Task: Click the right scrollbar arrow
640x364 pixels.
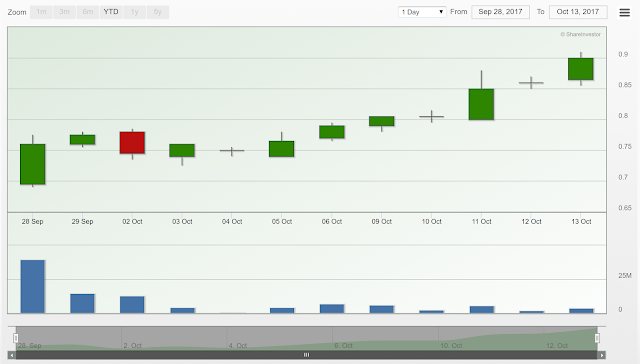Action: (602, 355)
